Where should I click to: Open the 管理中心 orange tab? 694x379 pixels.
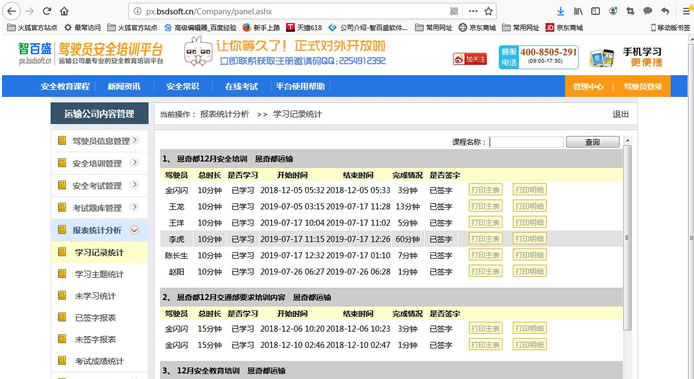coord(588,86)
